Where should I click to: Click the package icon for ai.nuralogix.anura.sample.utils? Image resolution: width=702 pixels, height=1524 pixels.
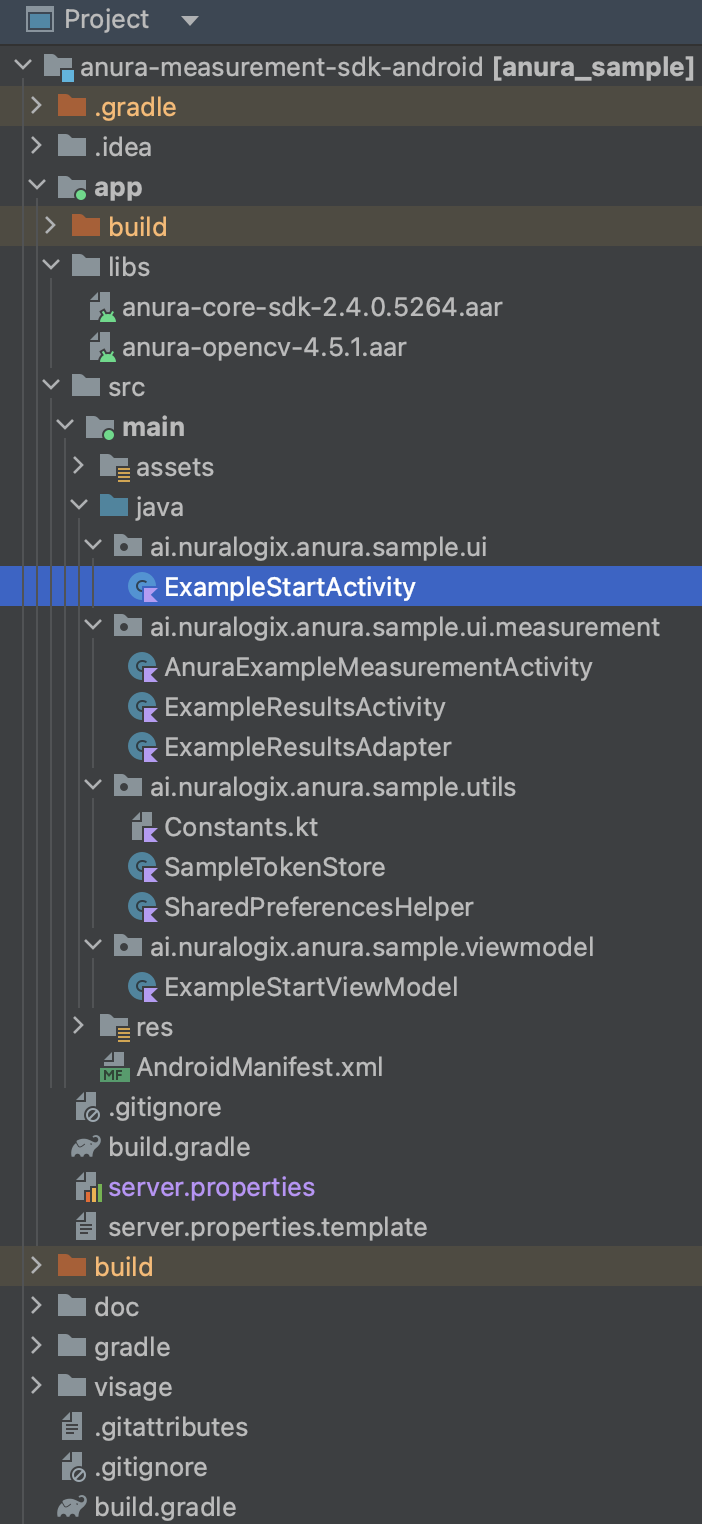click(128, 787)
